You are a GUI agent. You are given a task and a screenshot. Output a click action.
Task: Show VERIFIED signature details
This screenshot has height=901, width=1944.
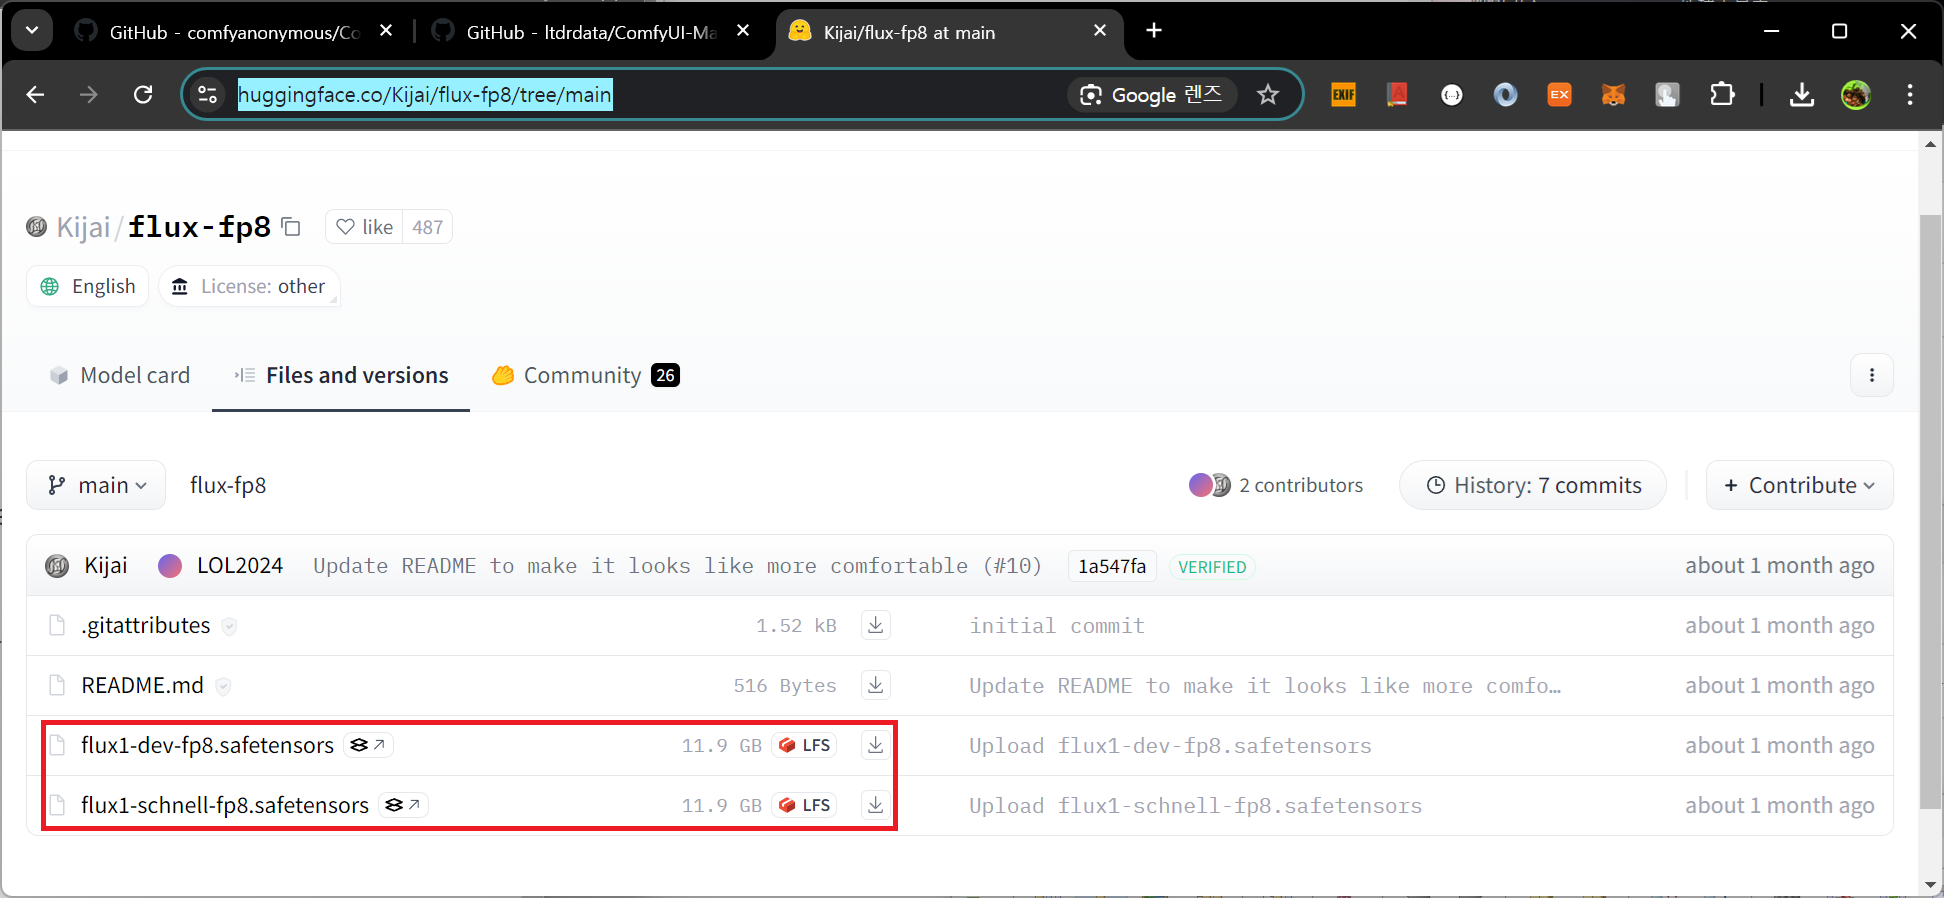(x=1212, y=567)
